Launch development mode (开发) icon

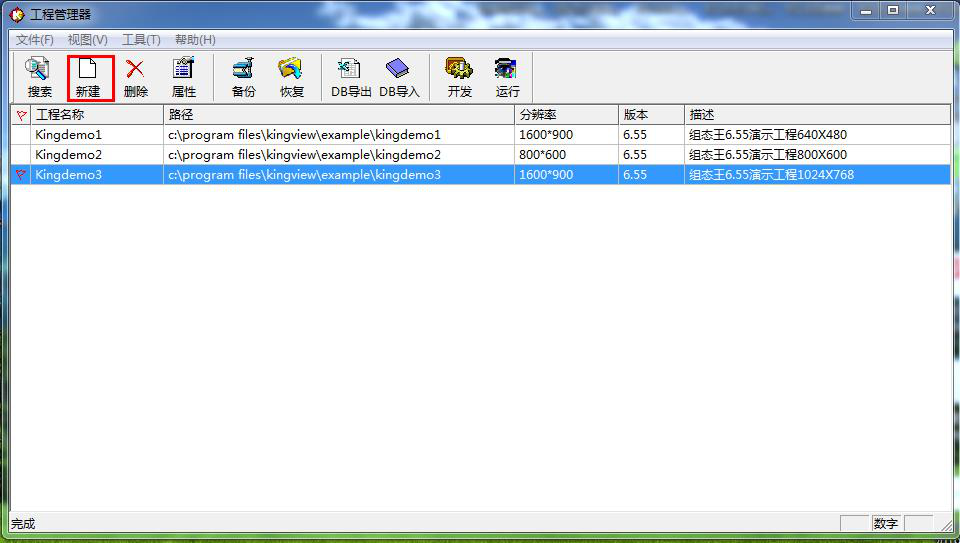tap(459, 77)
